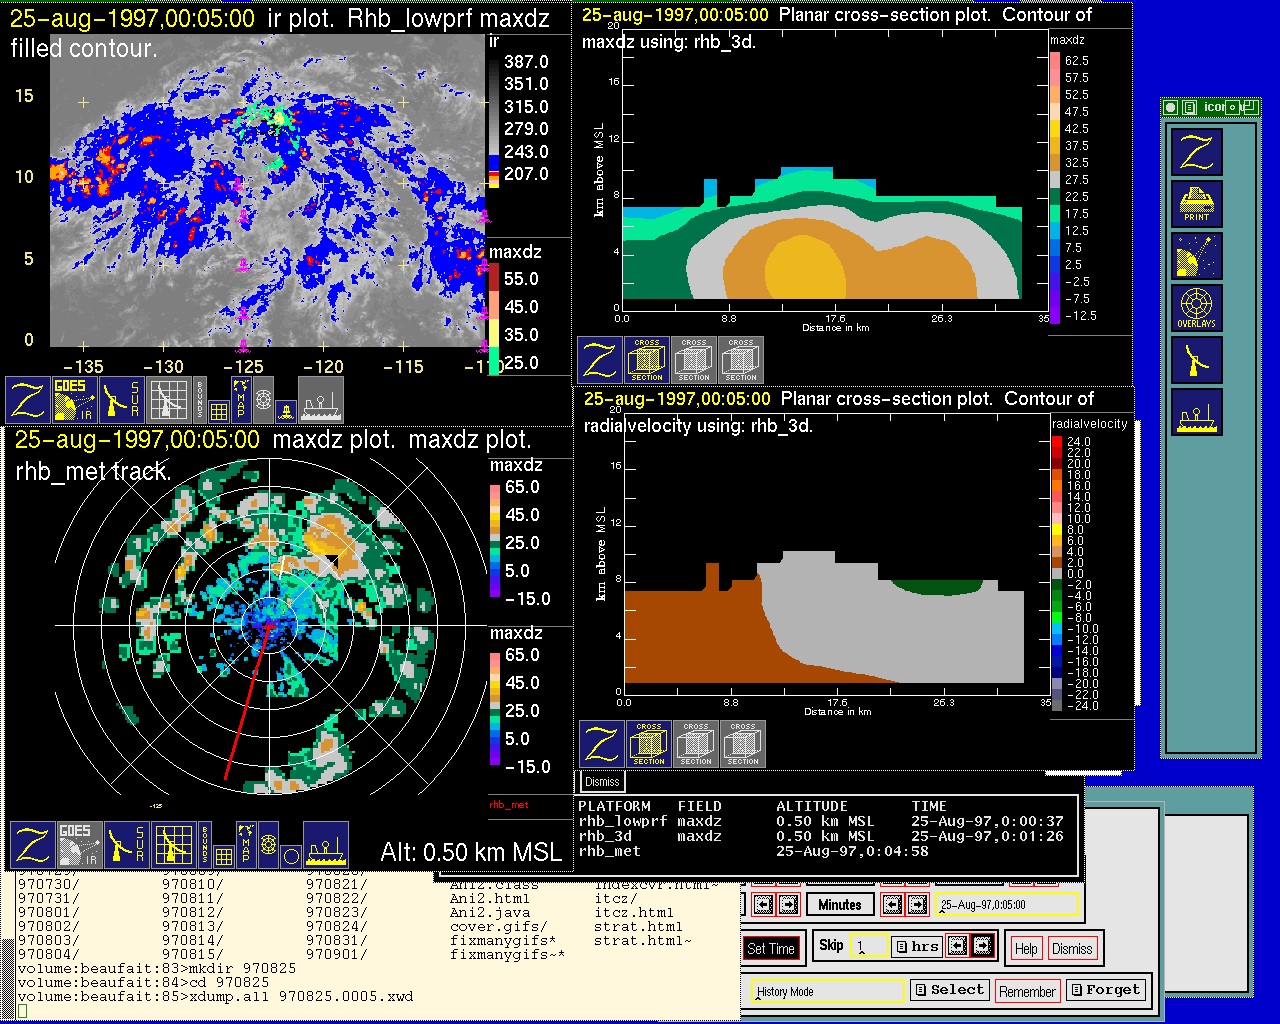Open OVERLAYS from the side icon panel
Image resolution: width=1280 pixels, height=1024 pixels.
pyautogui.click(x=1197, y=308)
